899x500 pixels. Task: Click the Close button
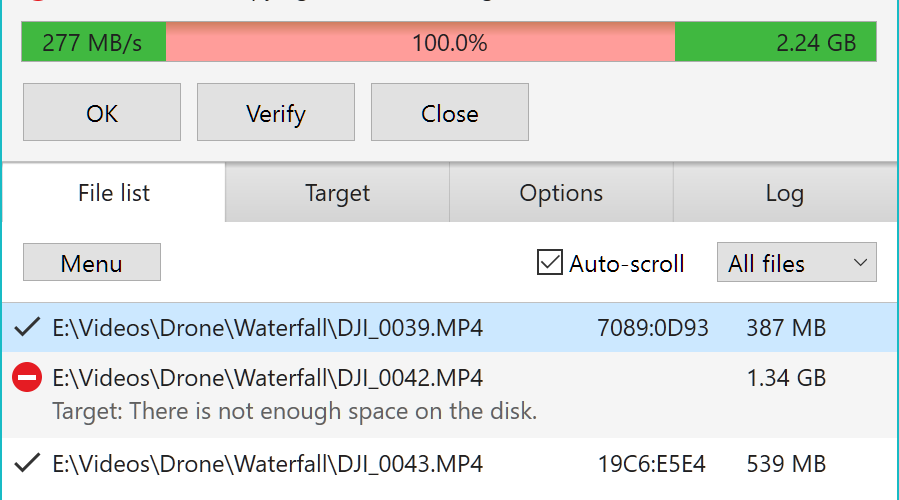[450, 112]
